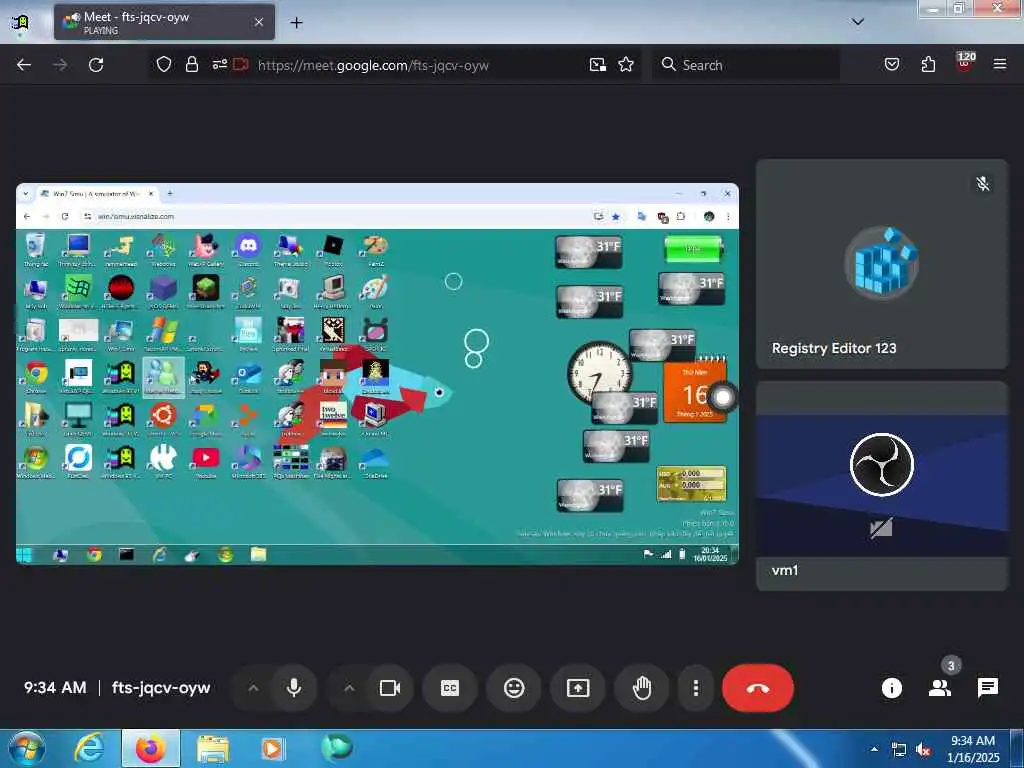Open Meeting details info icon
The height and width of the screenshot is (768, 1024).
click(x=891, y=688)
